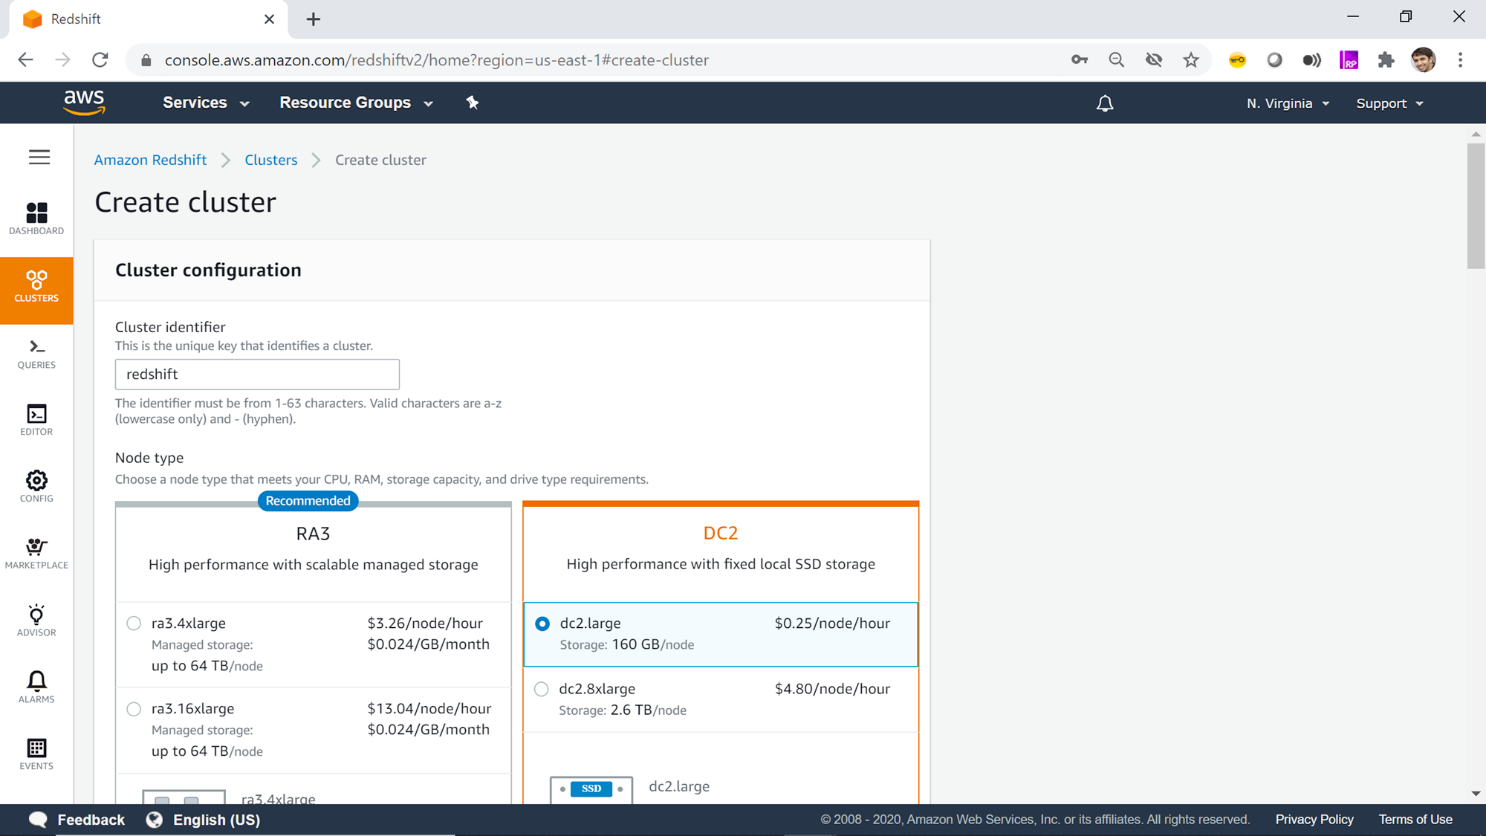
Task: Open the Support dropdown
Action: tap(1390, 103)
